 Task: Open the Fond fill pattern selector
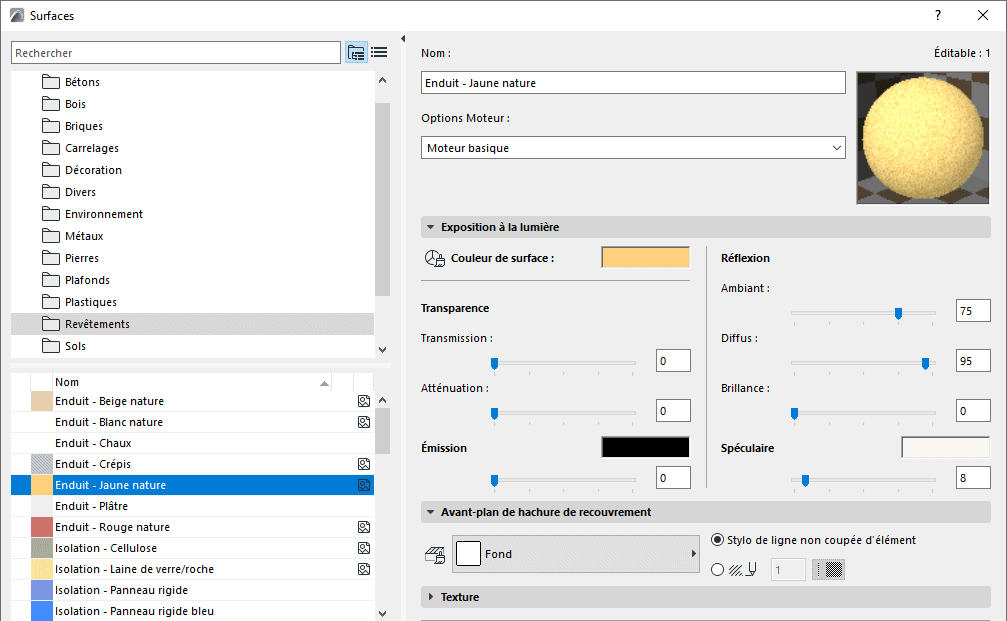tap(576, 554)
